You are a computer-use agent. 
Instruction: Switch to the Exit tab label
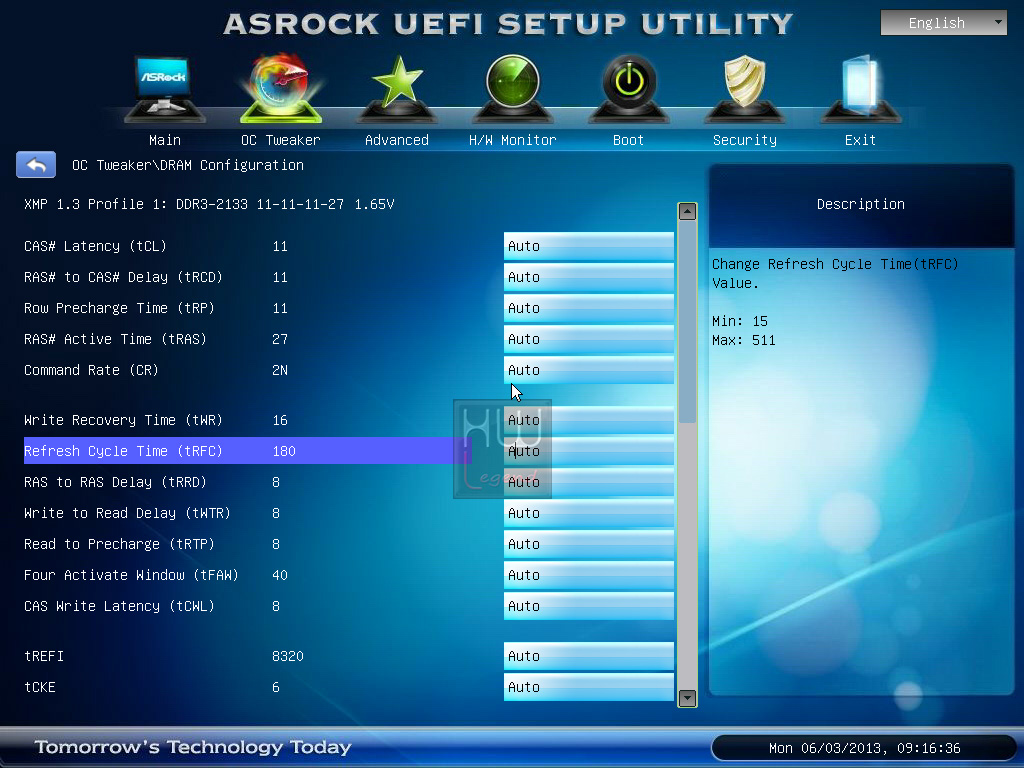click(860, 140)
